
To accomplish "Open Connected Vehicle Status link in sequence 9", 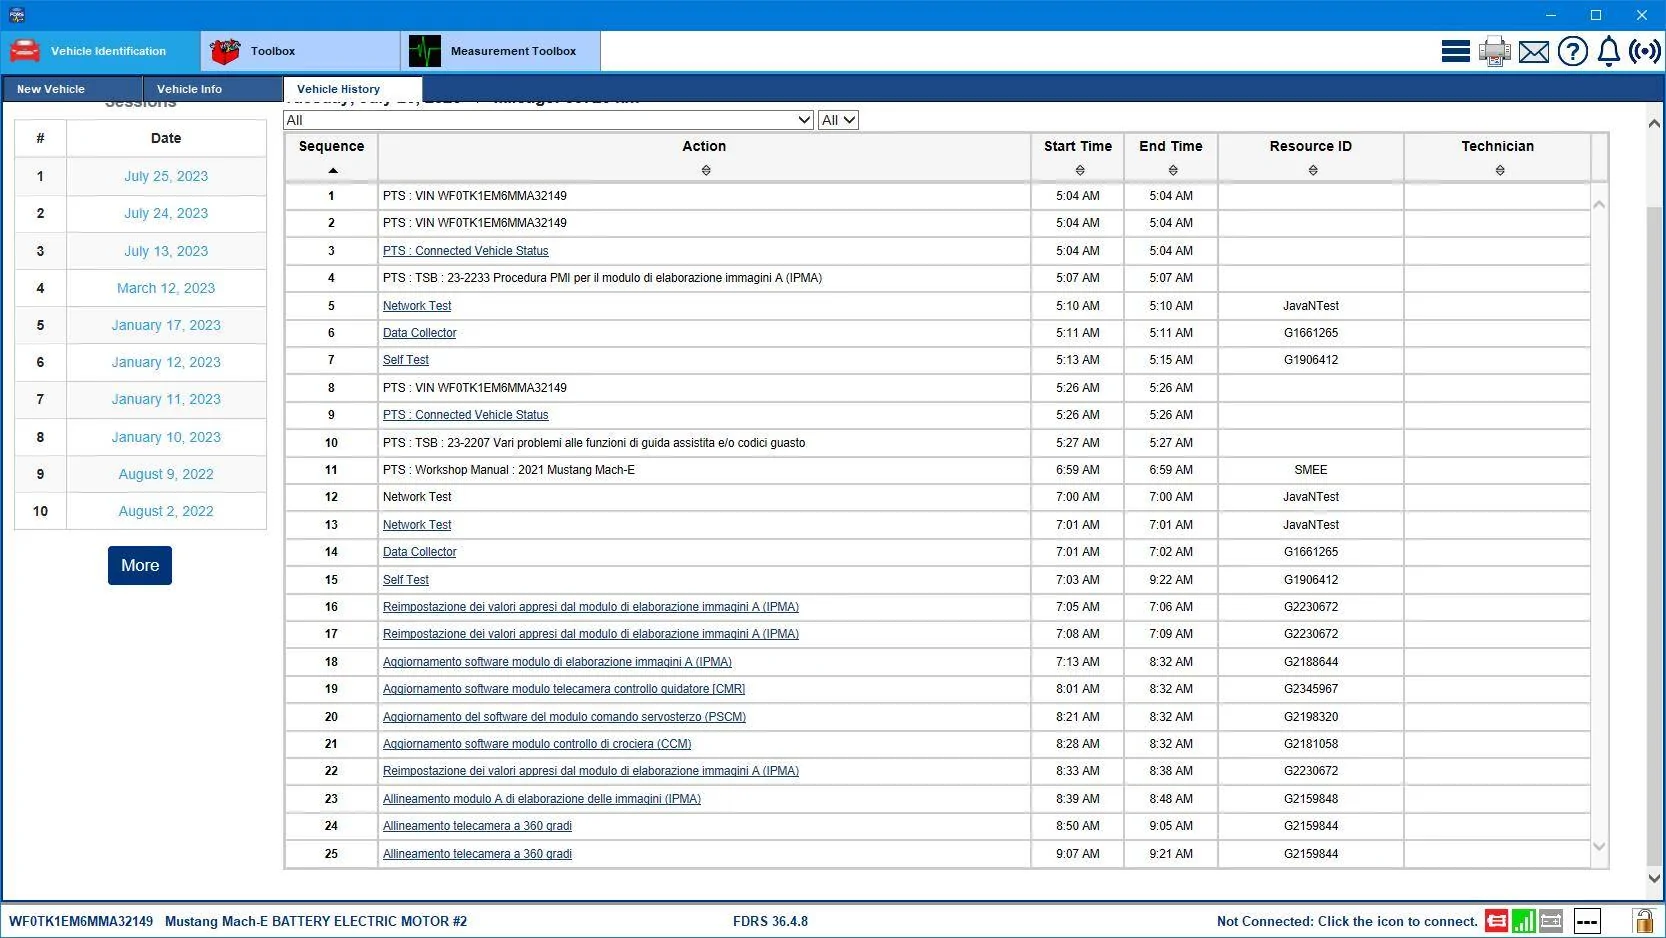I will click(466, 415).
